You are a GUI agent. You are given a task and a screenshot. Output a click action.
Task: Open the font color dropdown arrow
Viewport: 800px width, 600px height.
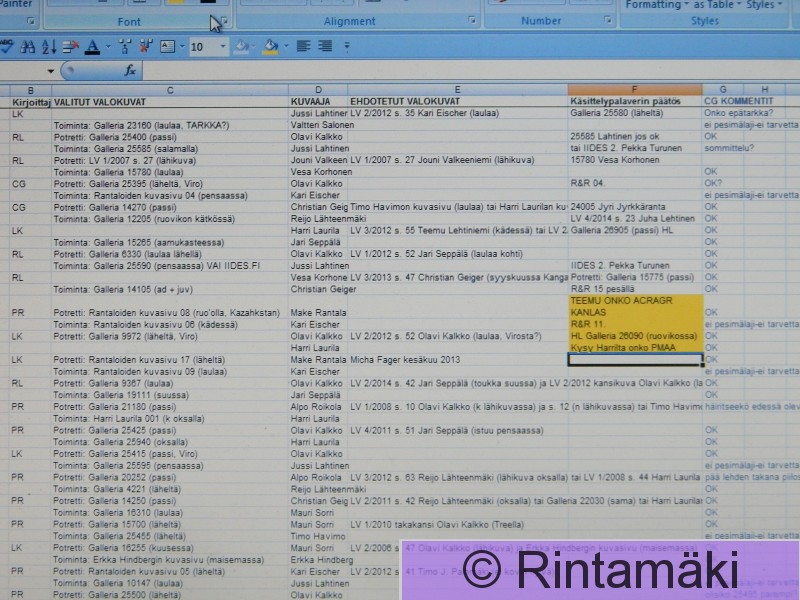pos(107,47)
